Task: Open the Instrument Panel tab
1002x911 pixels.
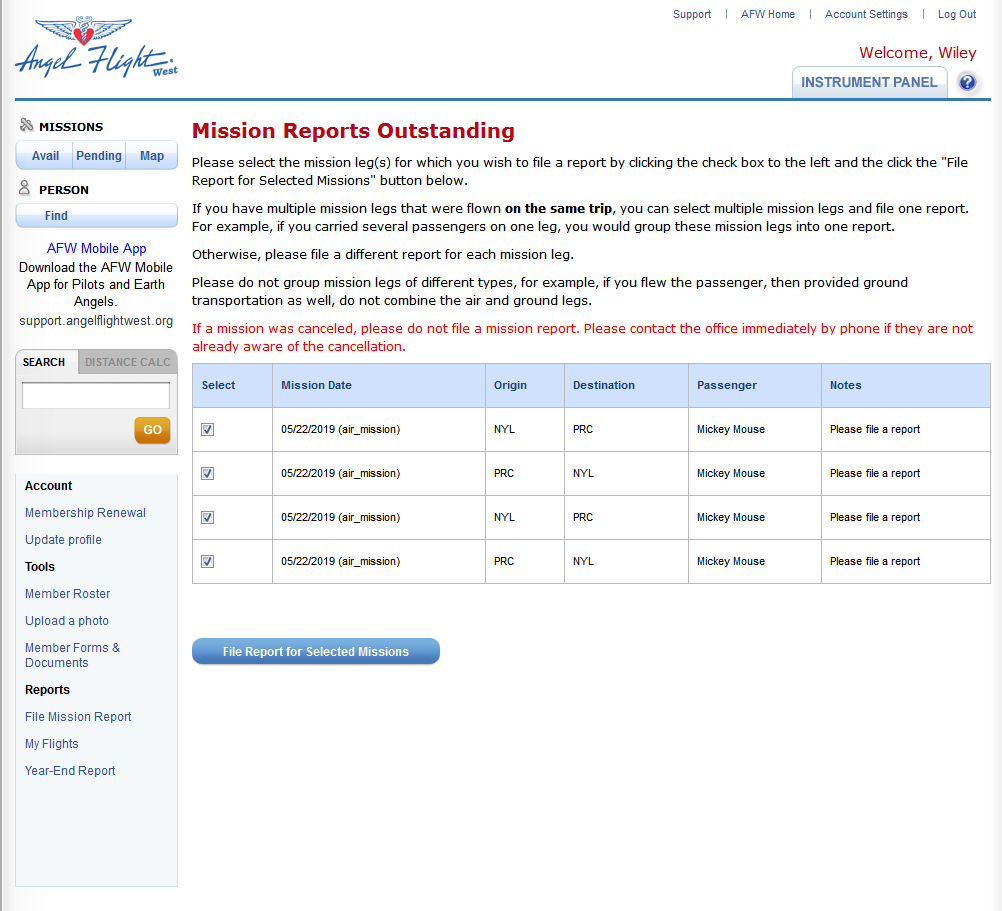Action: (869, 82)
